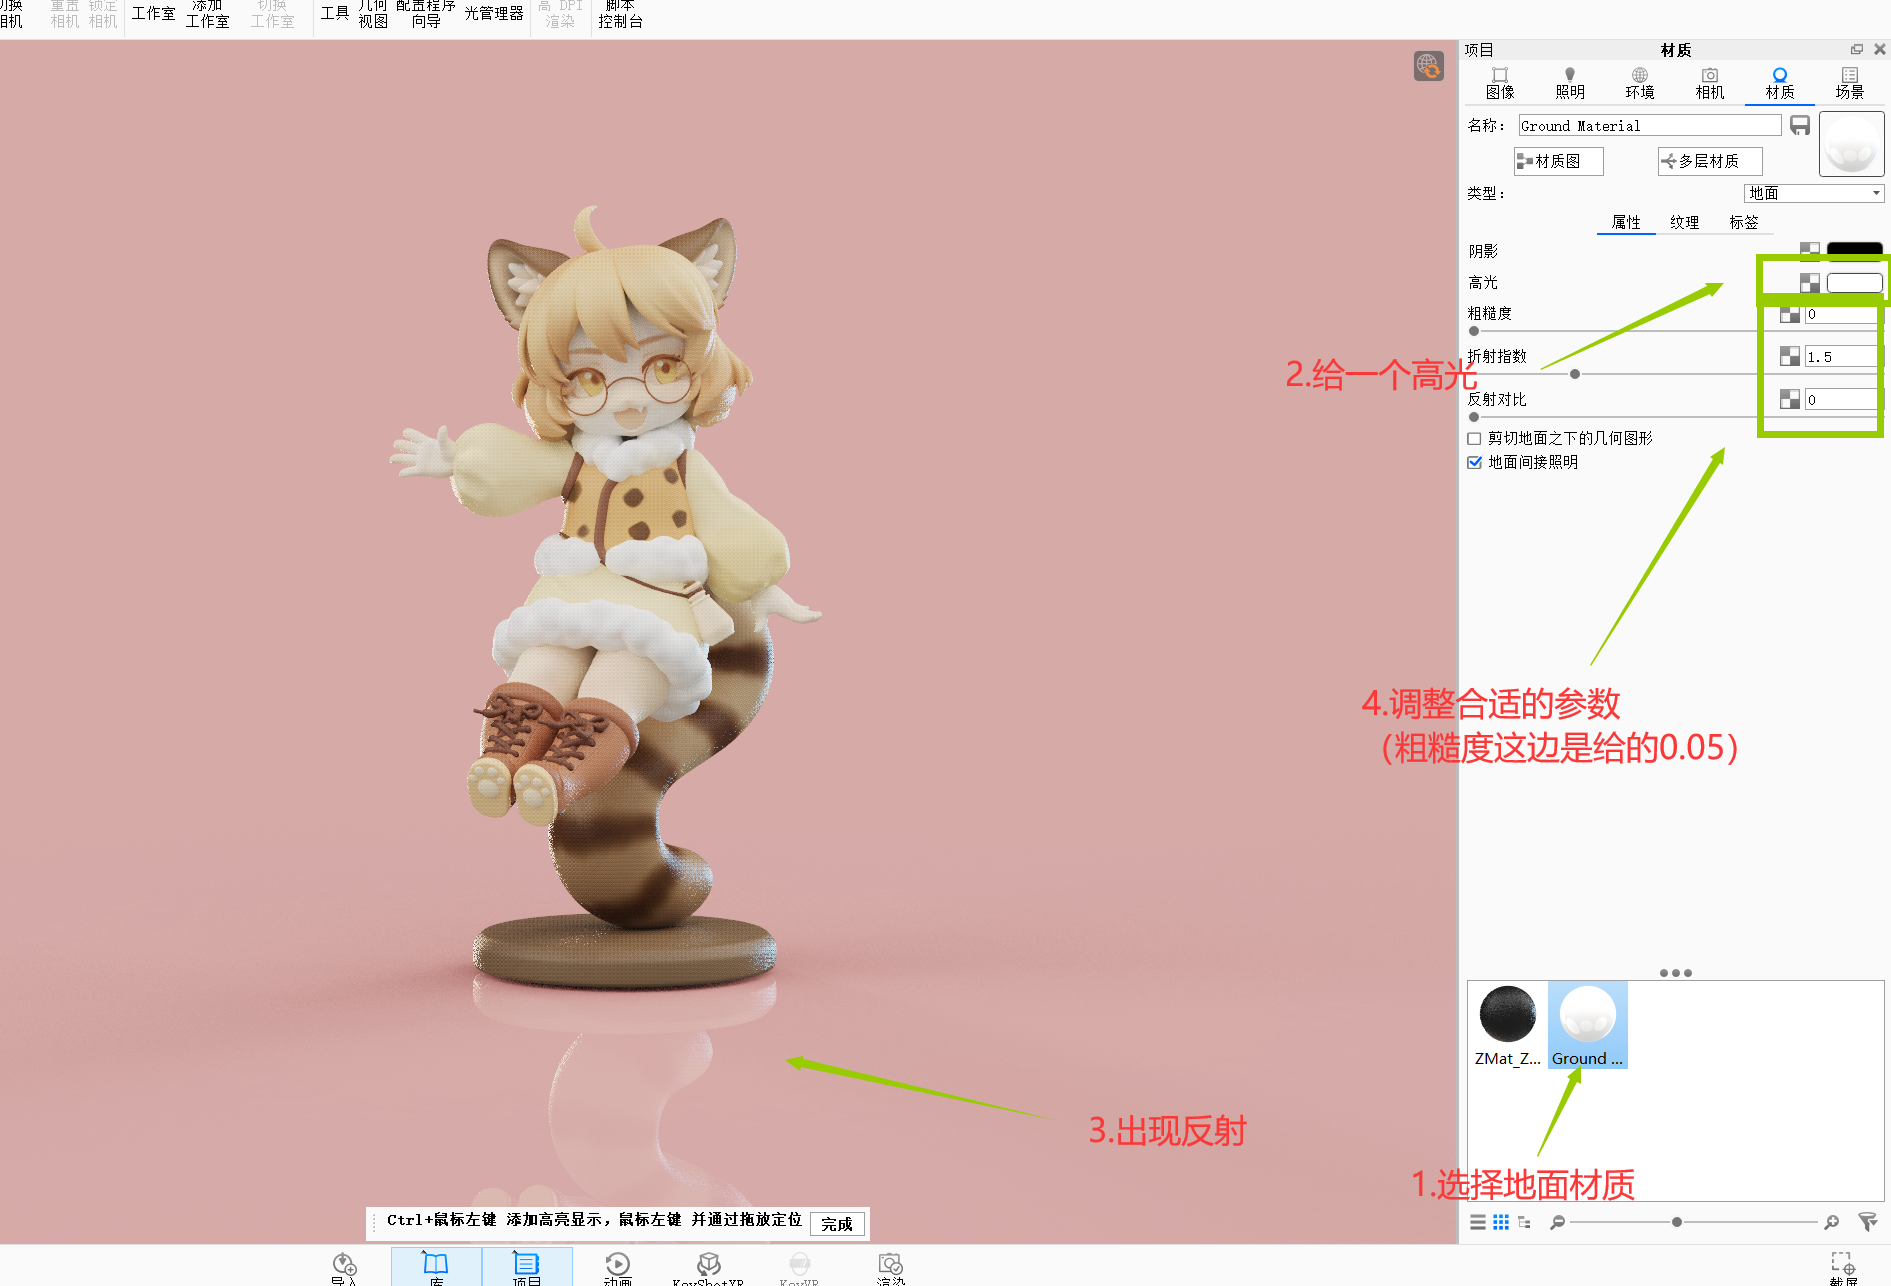Open the 渲染 render icon

pyautogui.click(x=890, y=1268)
